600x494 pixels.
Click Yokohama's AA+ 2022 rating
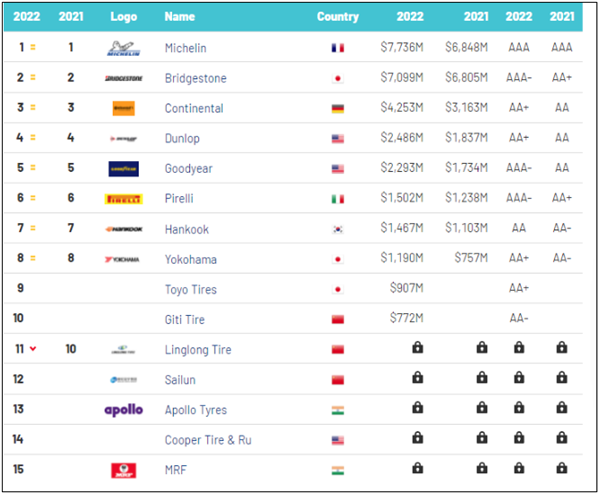(x=518, y=259)
